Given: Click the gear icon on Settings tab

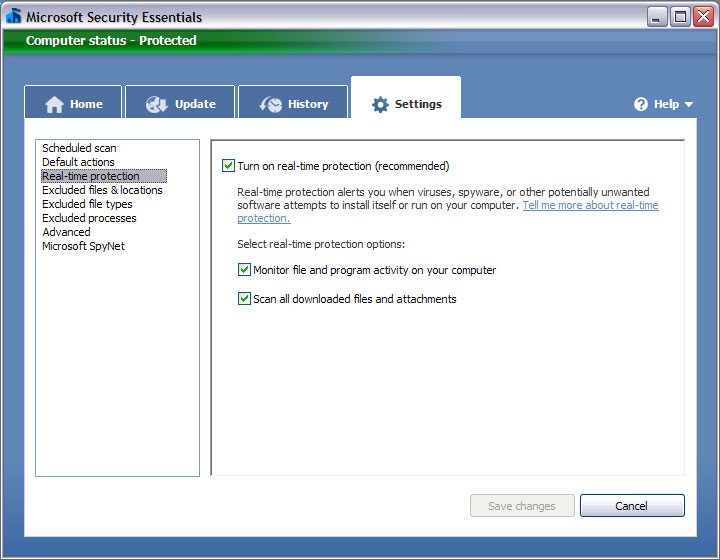Looking at the screenshot, I should coord(380,105).
